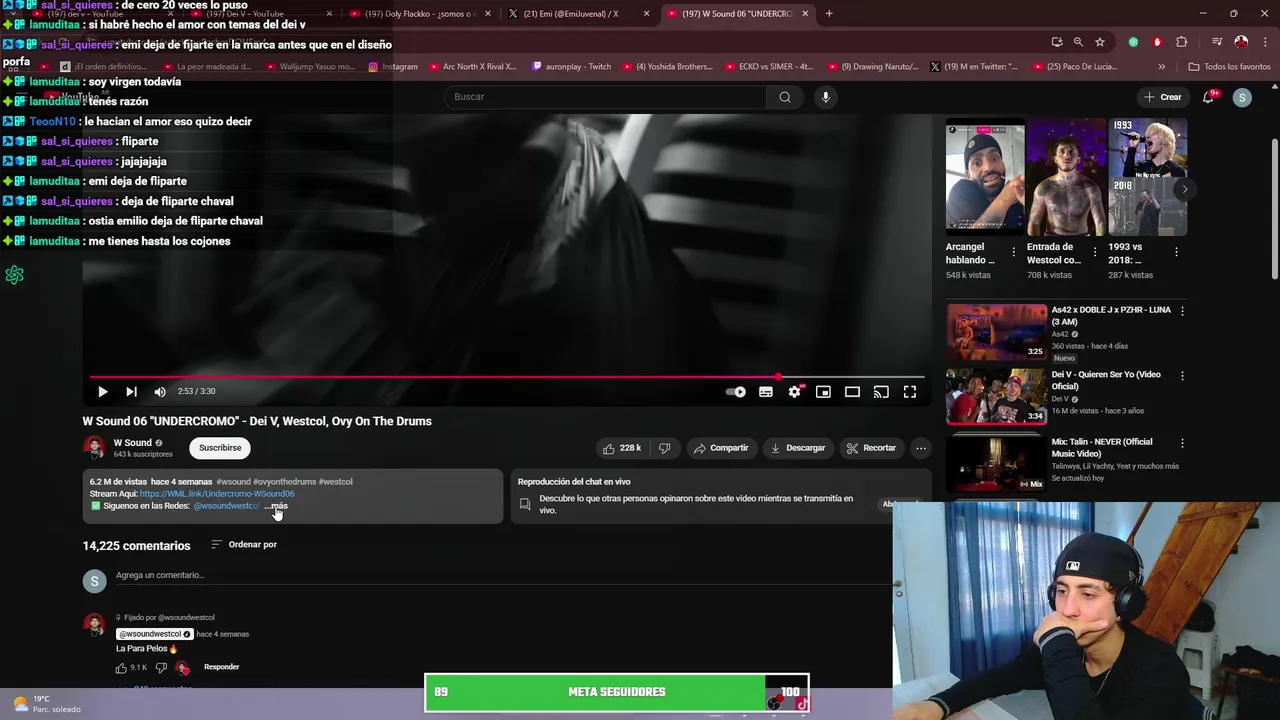This screenshot has height=720, width=1280.
Task: Open the 1993 vs 2018 short
Action: click(x=1147, y=177)
